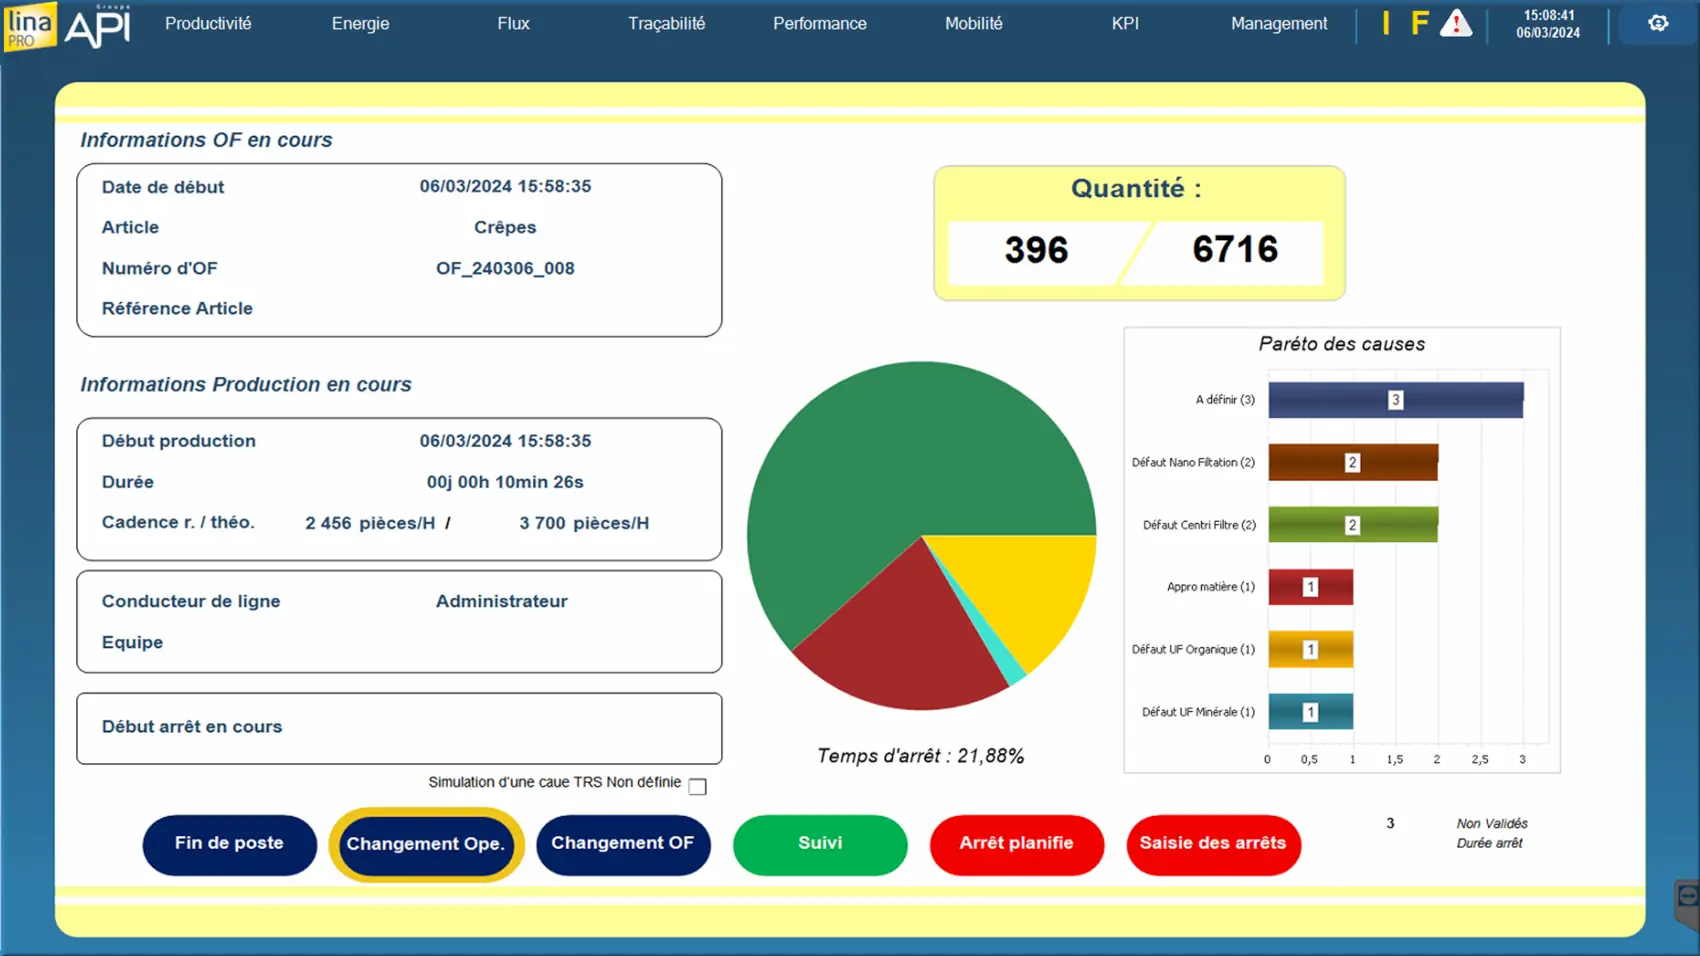The width and height of the screenshot is (1700, 956).
Task: Click the red warning triangle alert icon
Action: [1456, 24]
